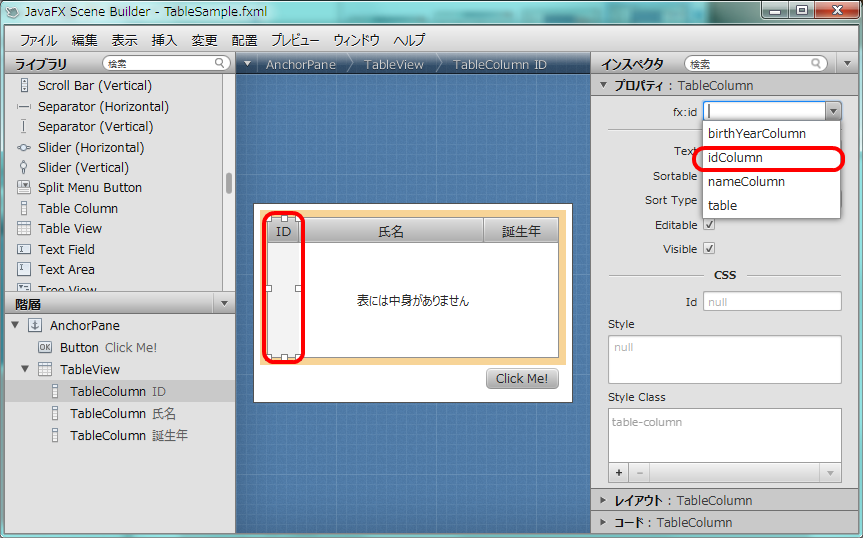863x538 pixels.
Task: Click the Text Field library icon
Action: point(24,249)
